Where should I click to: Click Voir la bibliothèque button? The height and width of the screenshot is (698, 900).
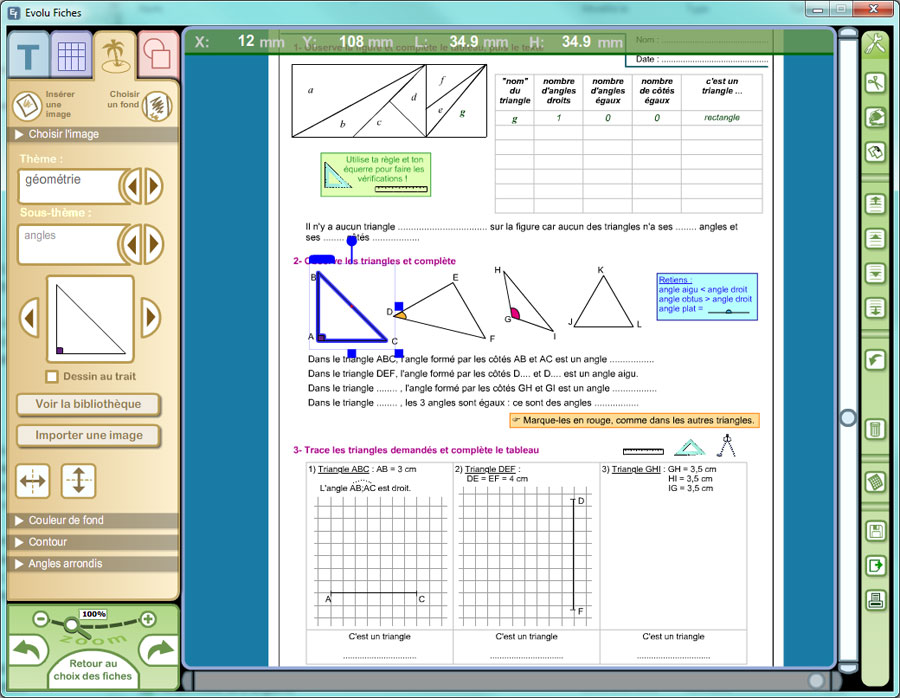[89, 405]
